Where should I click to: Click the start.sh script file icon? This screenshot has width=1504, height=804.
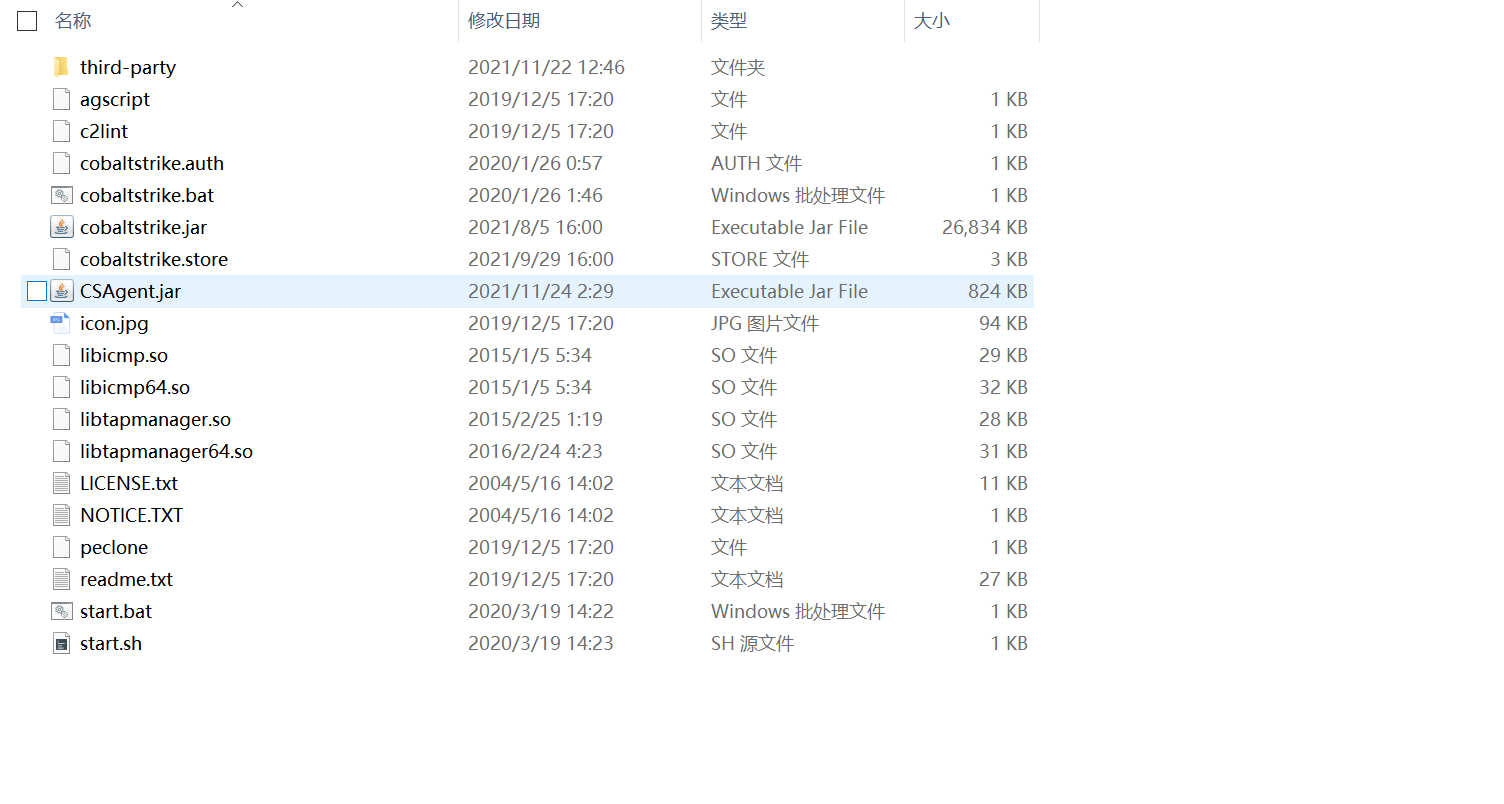pyautogui.click(x=62, y=643)
